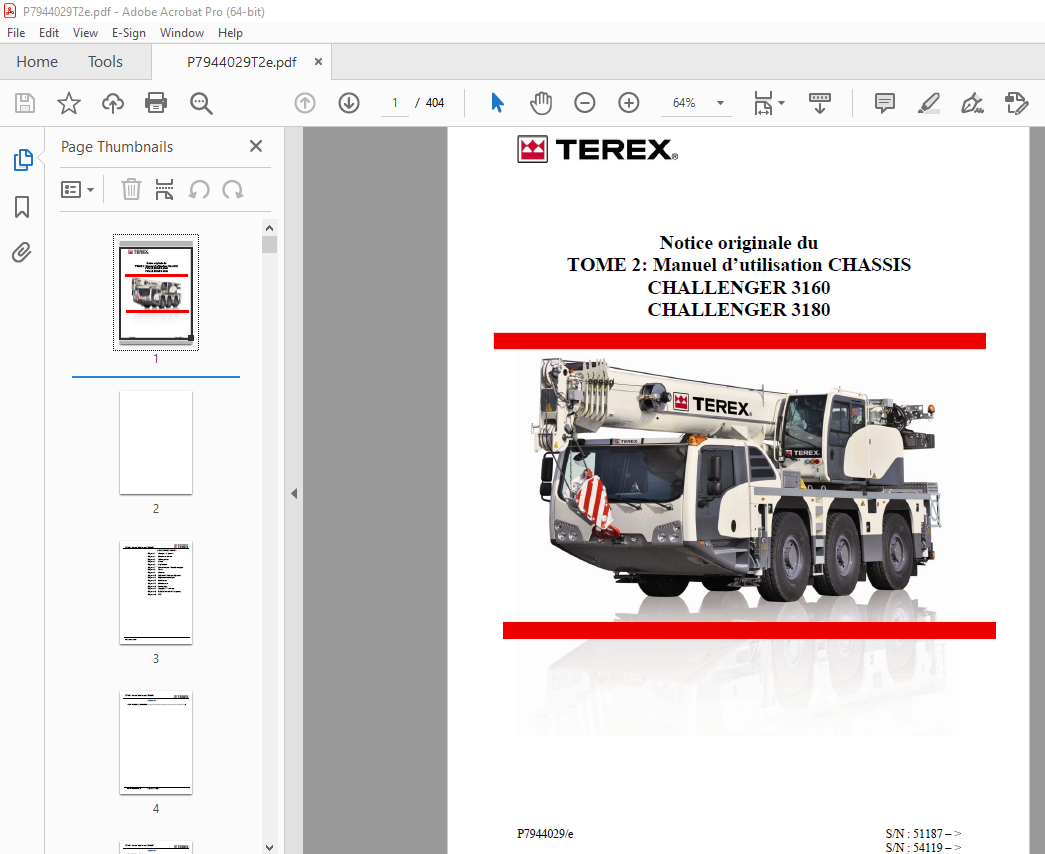This screenshot has height=854, width=1045.
Task: Delete selected pages with the trash icon
Action: [x=131, y=189]
